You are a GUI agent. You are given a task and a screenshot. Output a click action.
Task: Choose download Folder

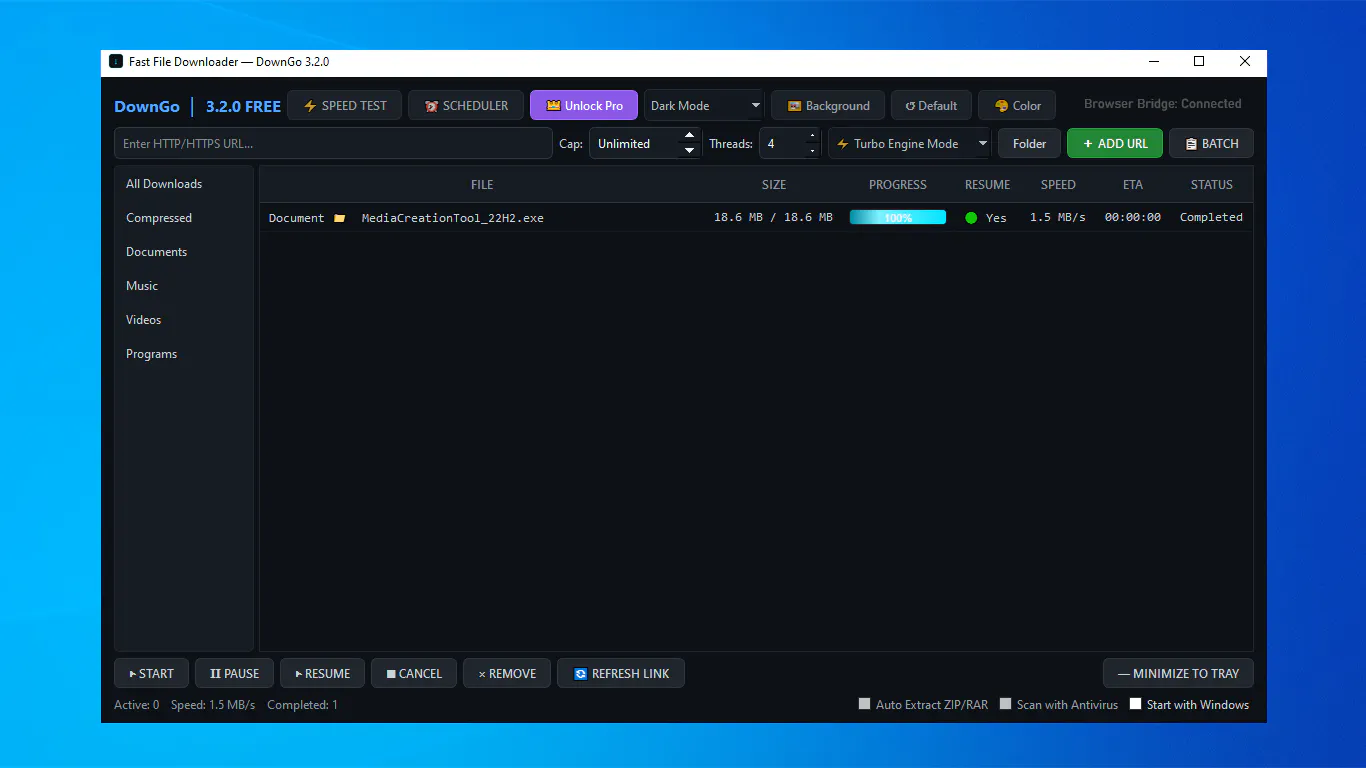click(1029, 143)
